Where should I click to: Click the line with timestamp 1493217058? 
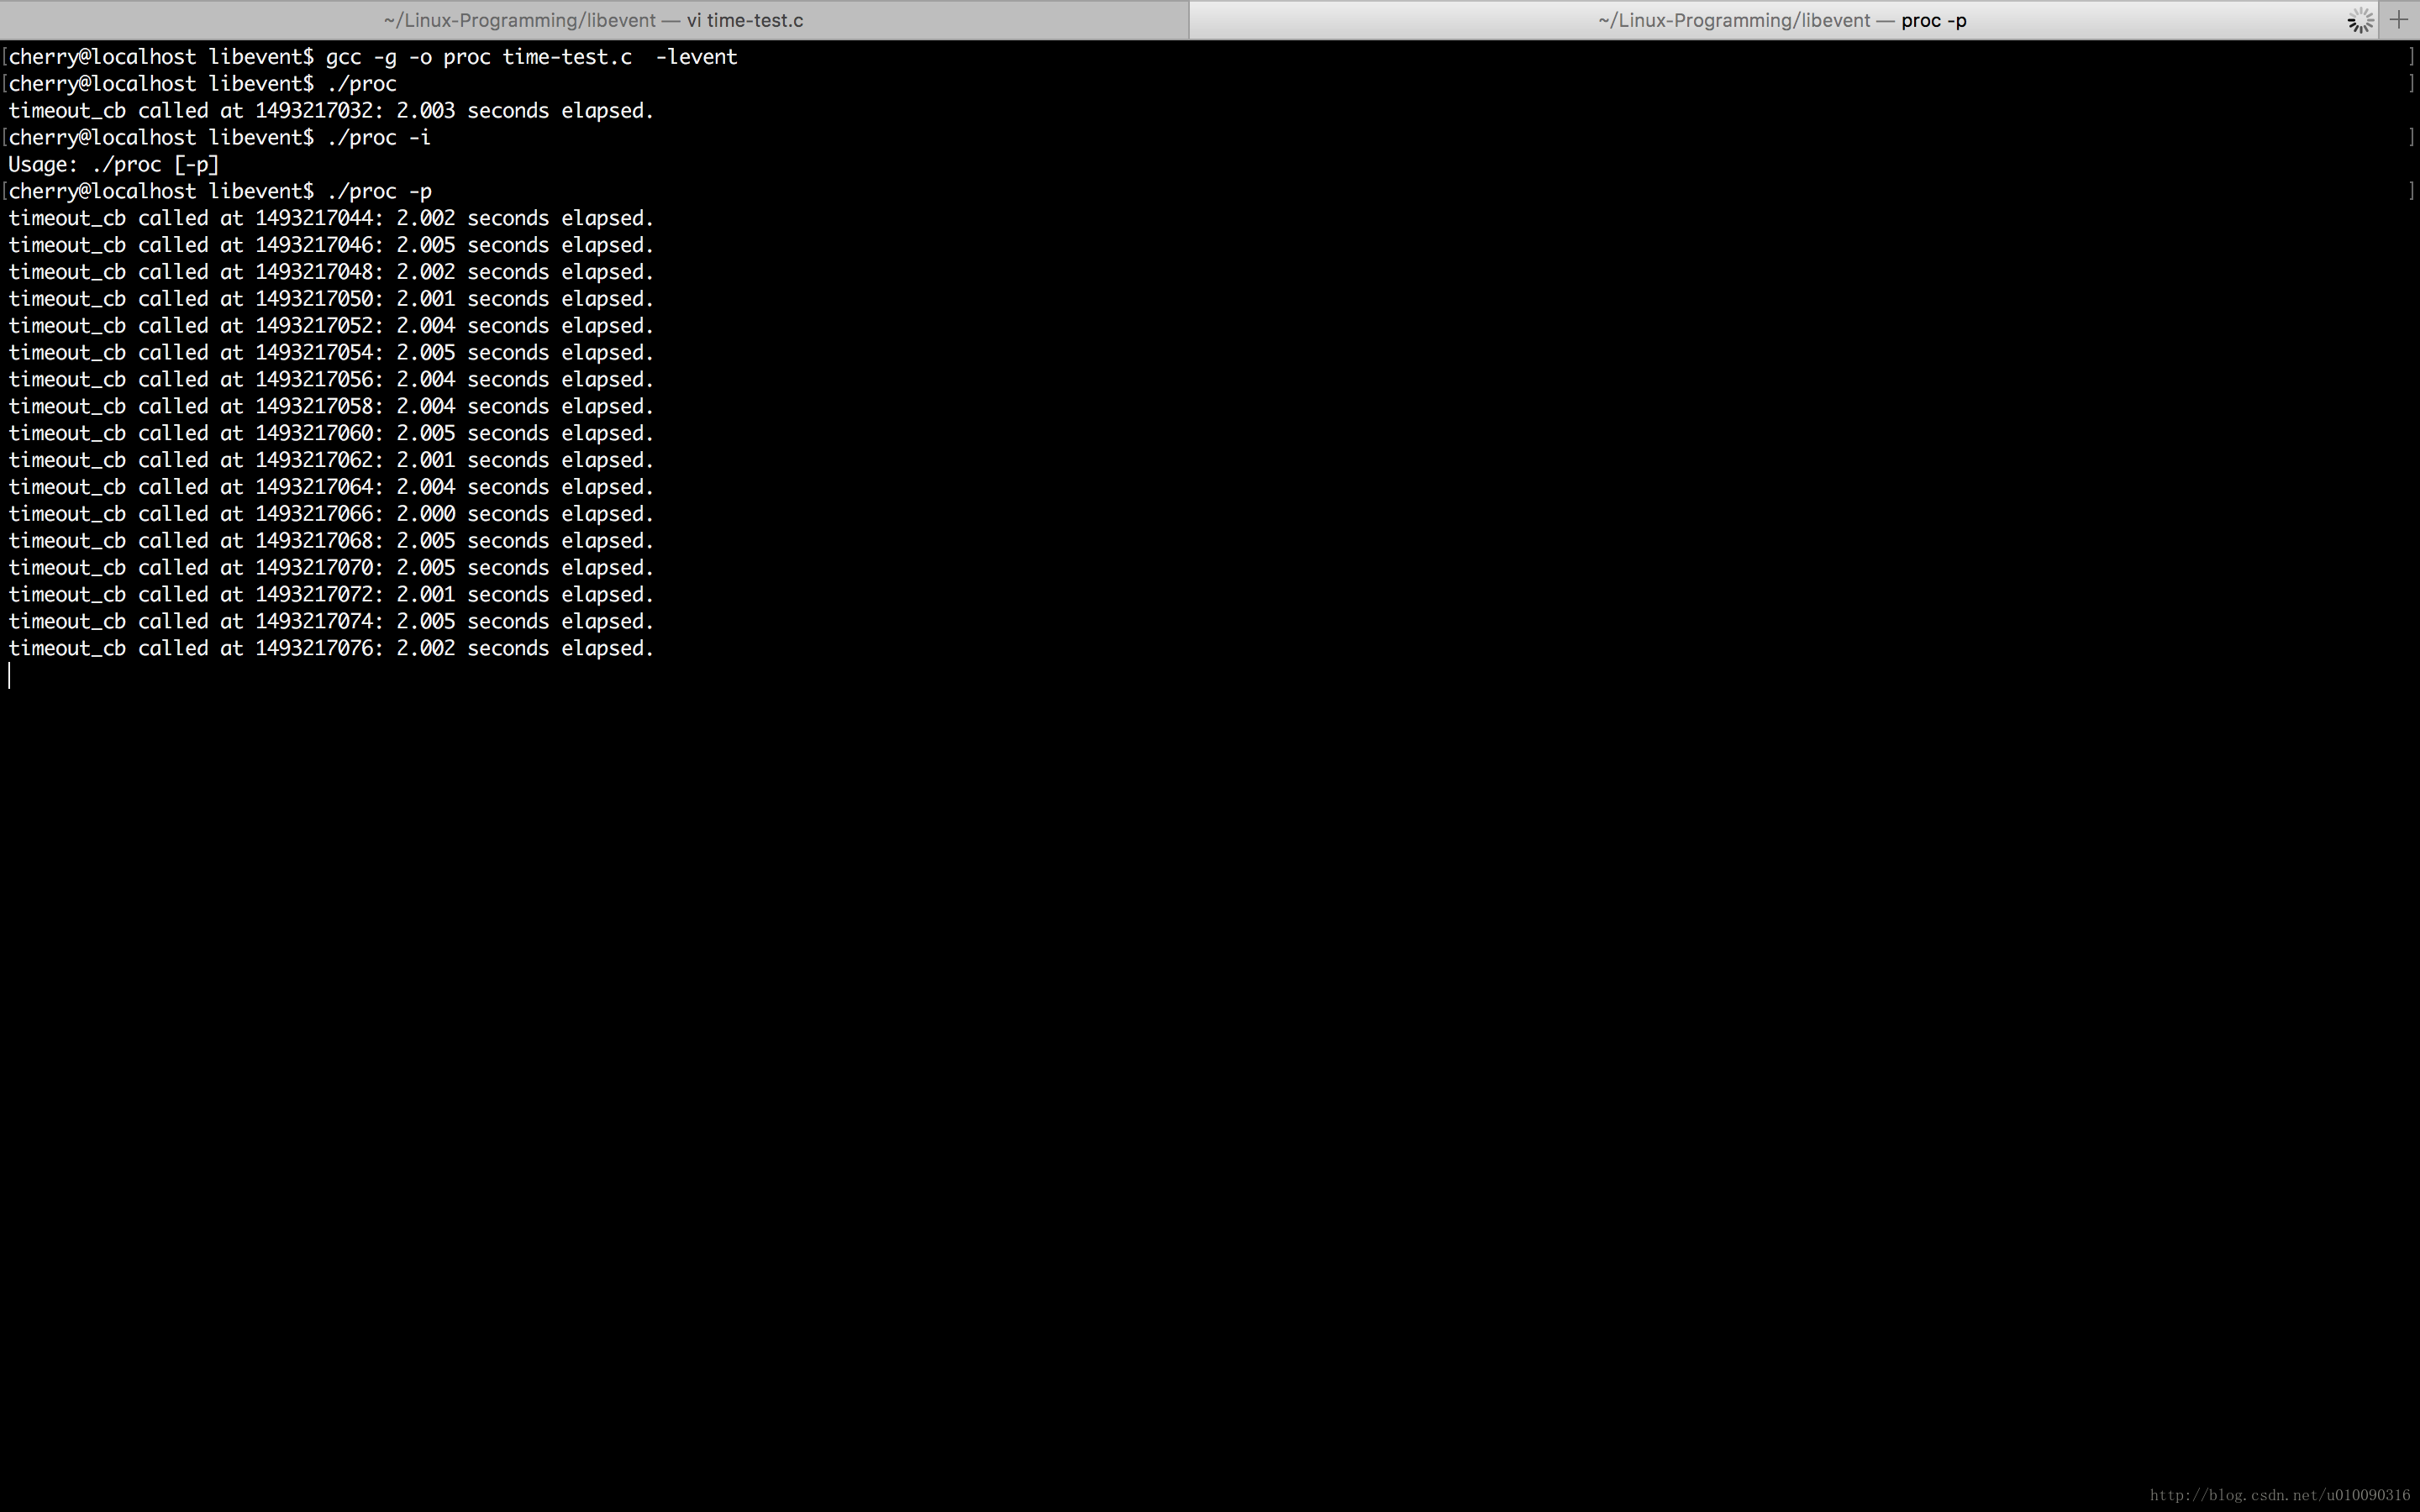(x=331, y=407)
